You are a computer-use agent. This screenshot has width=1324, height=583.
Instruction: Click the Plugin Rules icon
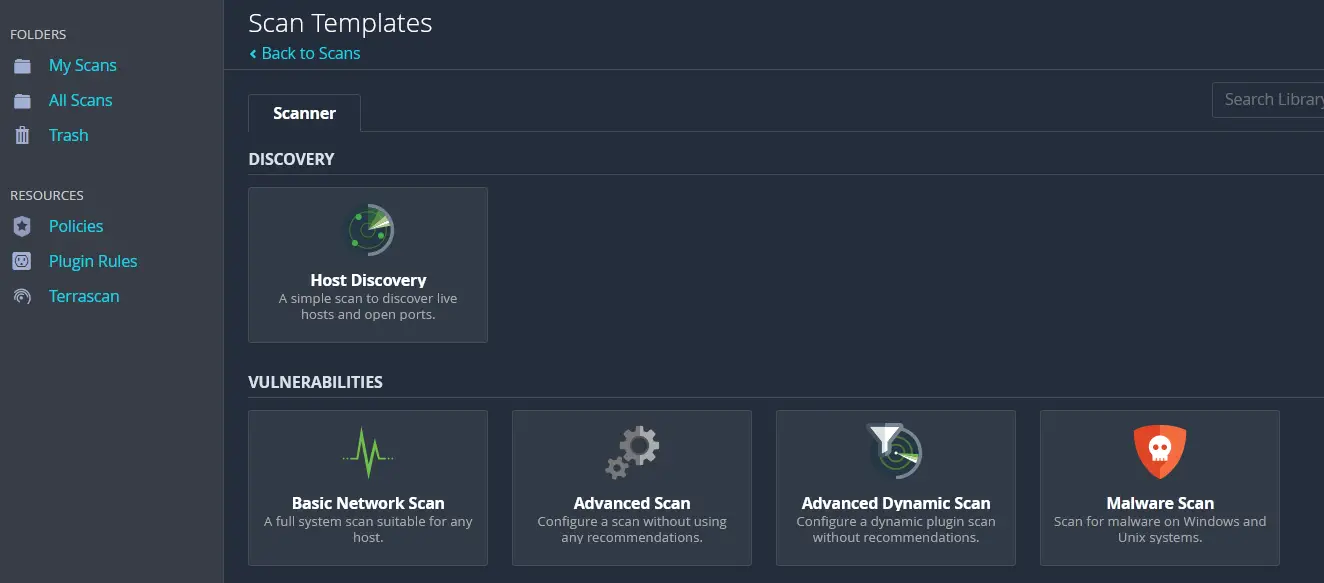point(22,261)
